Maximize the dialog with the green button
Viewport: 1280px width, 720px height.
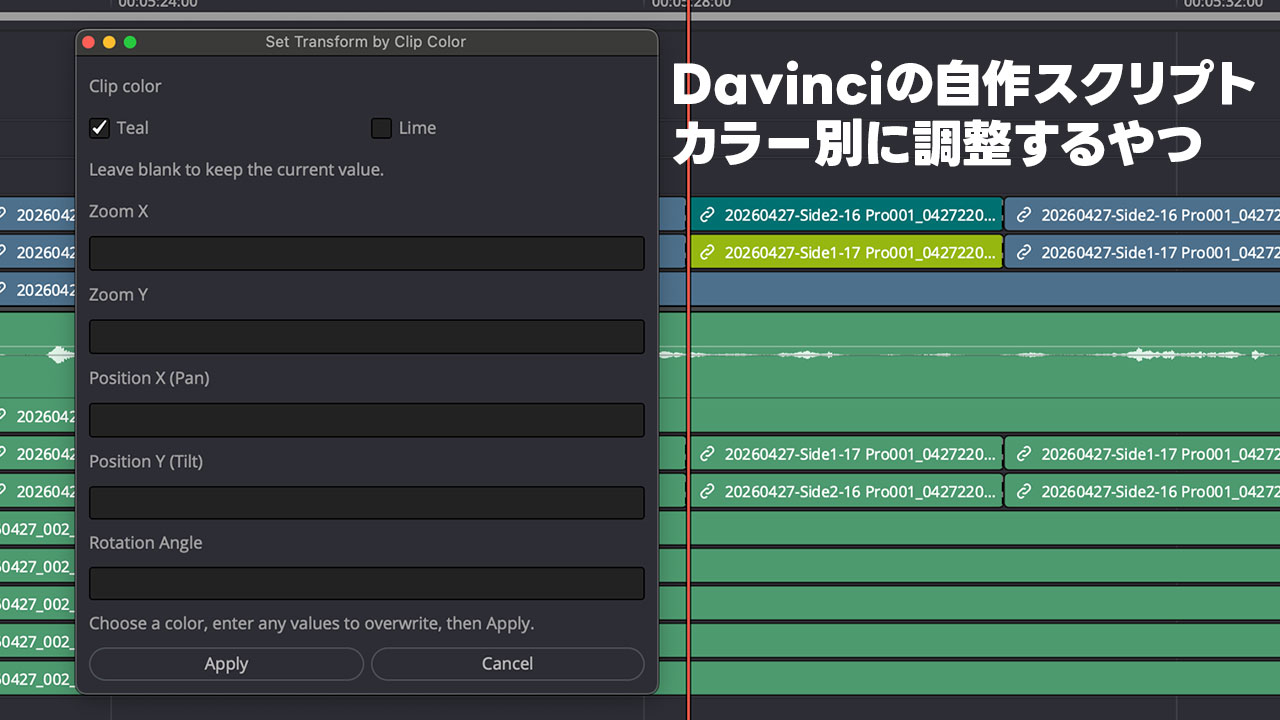click(130, 42)
